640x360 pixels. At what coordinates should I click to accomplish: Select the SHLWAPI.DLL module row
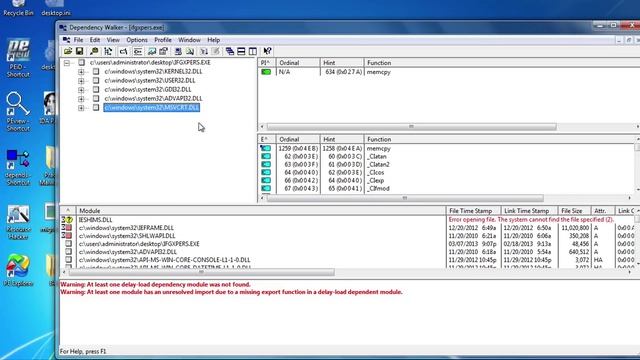(347, 236)
